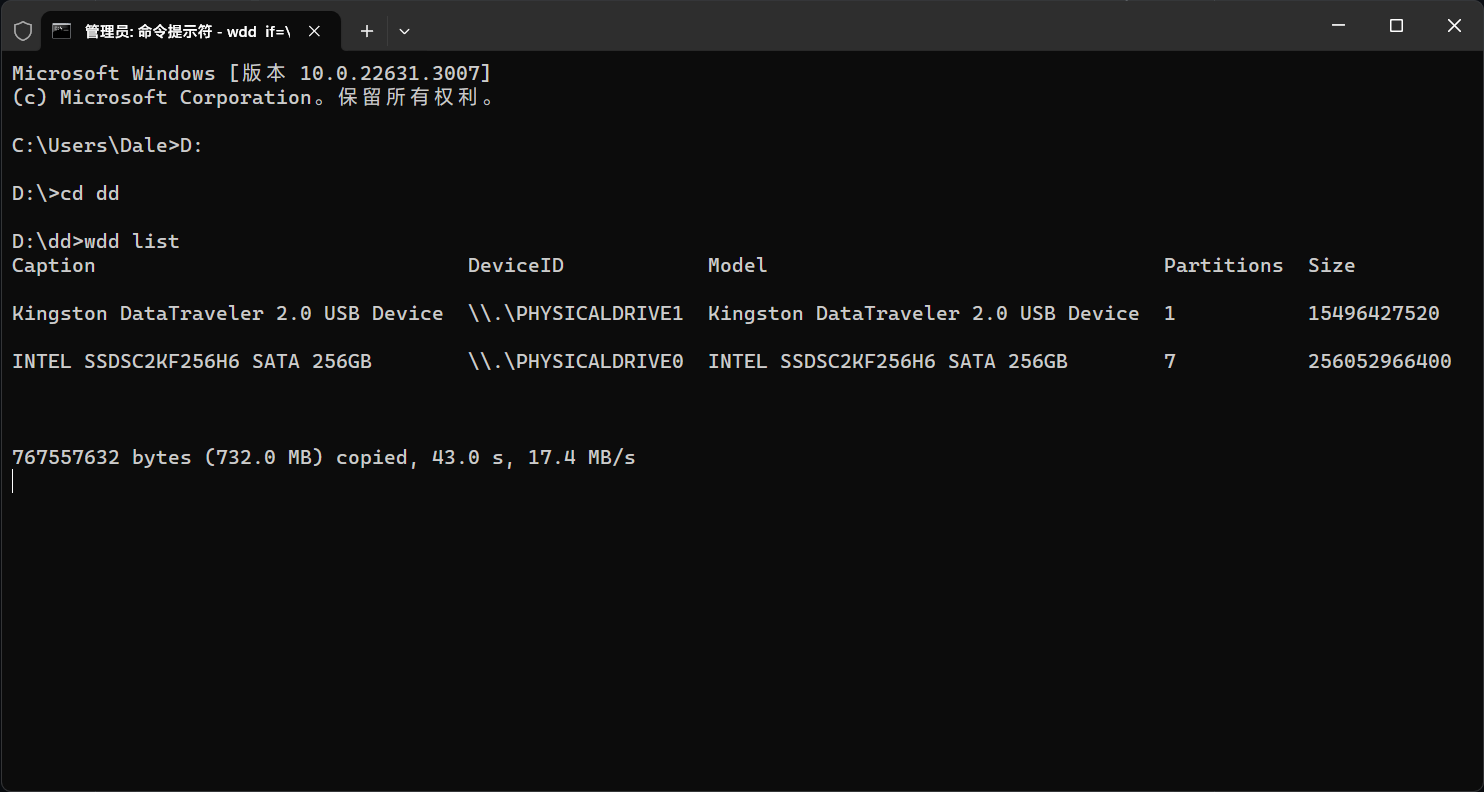Close the terminal window
The image size is (1484, 792).
click(1455, 26)
